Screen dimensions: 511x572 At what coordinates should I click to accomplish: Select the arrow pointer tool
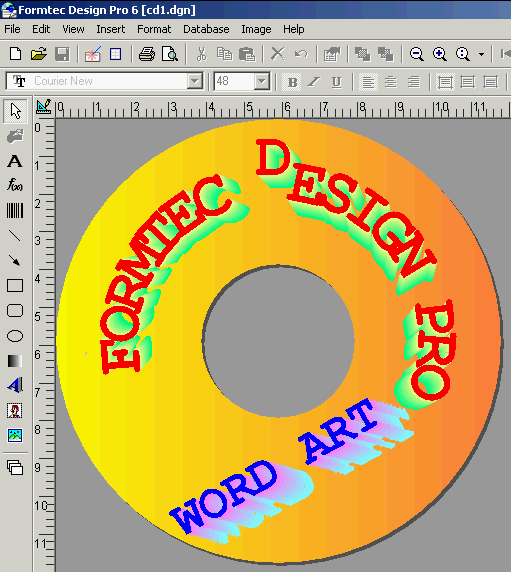click(15, 111)
